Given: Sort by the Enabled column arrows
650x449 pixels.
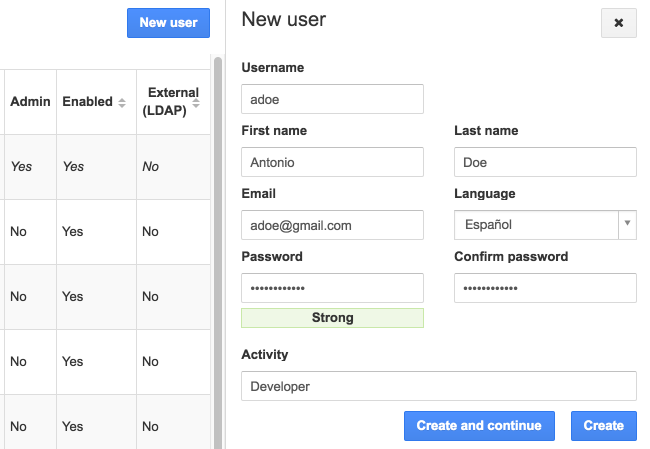Looking at the screenshot, I should [122, 102].
